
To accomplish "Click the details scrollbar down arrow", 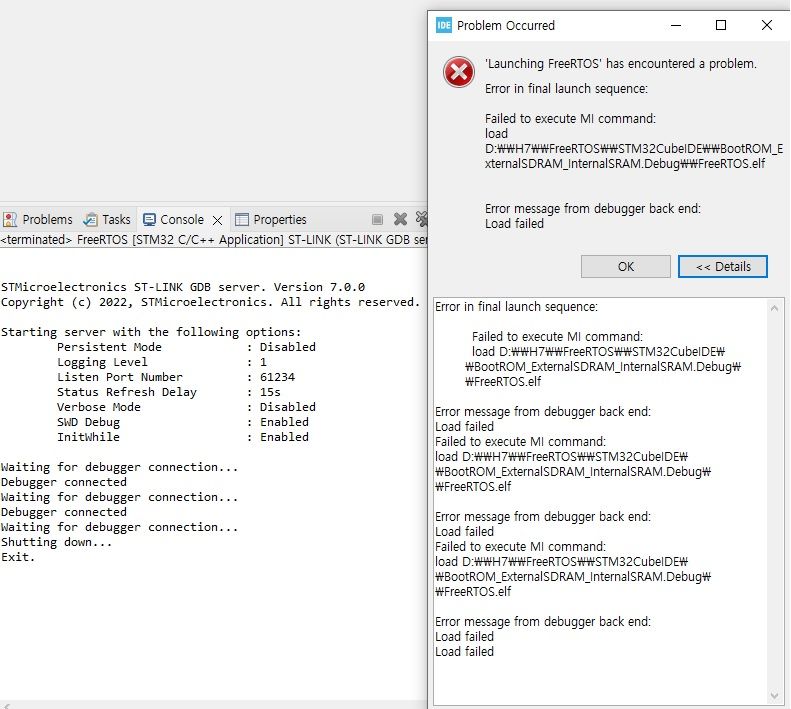I will point(774,696).
